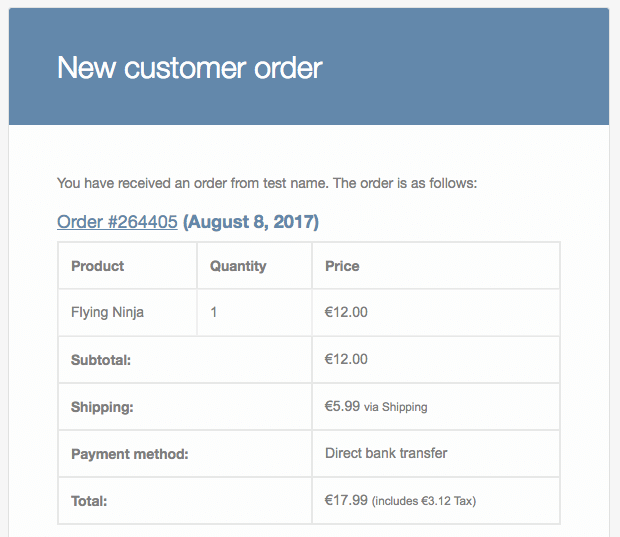Click the Payment method label
Image resolution: width=620 pixels, height=537 pixels.
tap(130, 454)
